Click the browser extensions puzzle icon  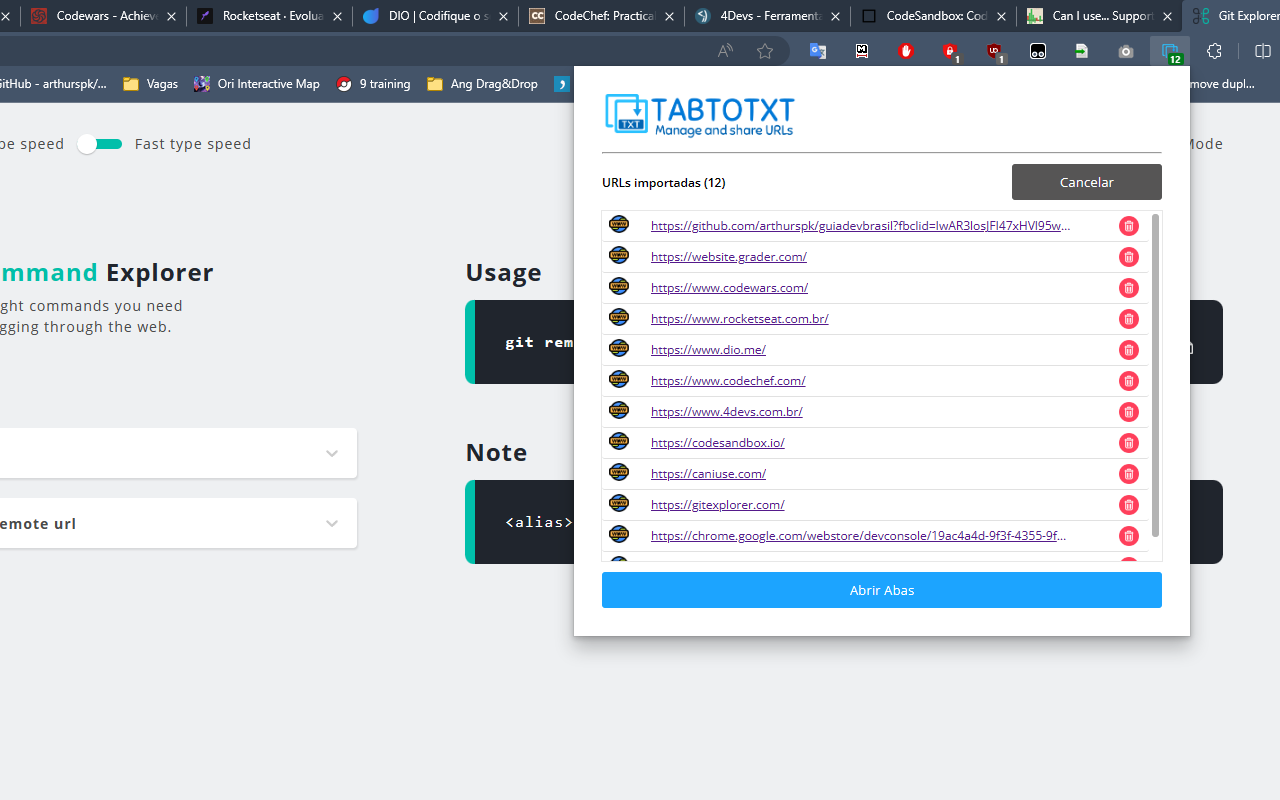1213,50
